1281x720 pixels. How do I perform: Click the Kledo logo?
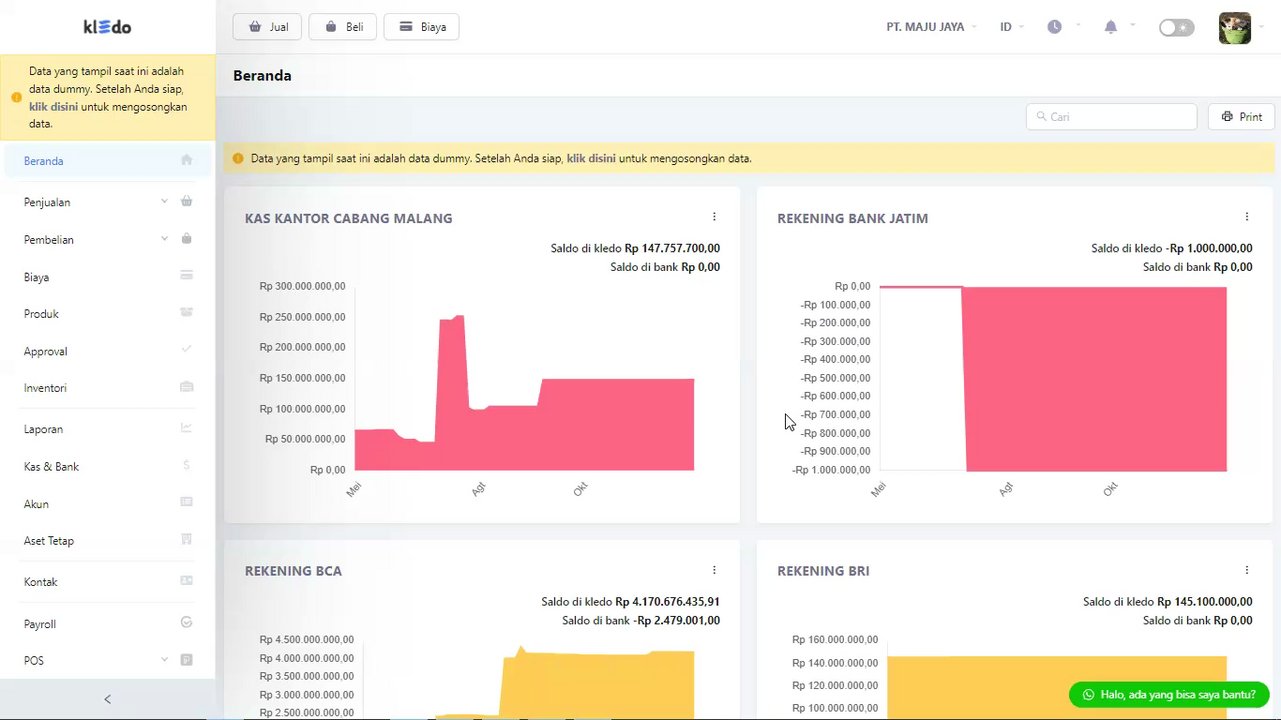pyautogui.click(x=107, y=27)
